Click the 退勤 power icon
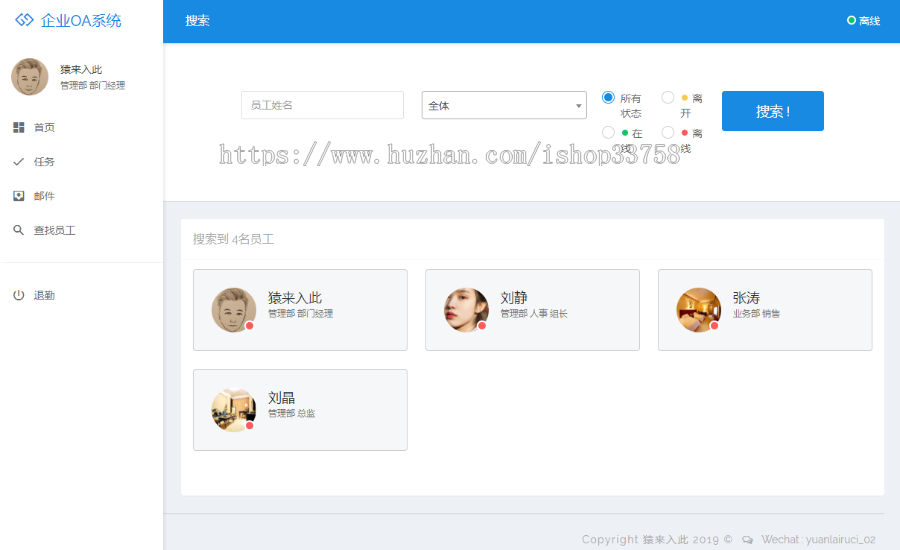The width and height of the screenshot is (900, 550). [x=18, y=295]
